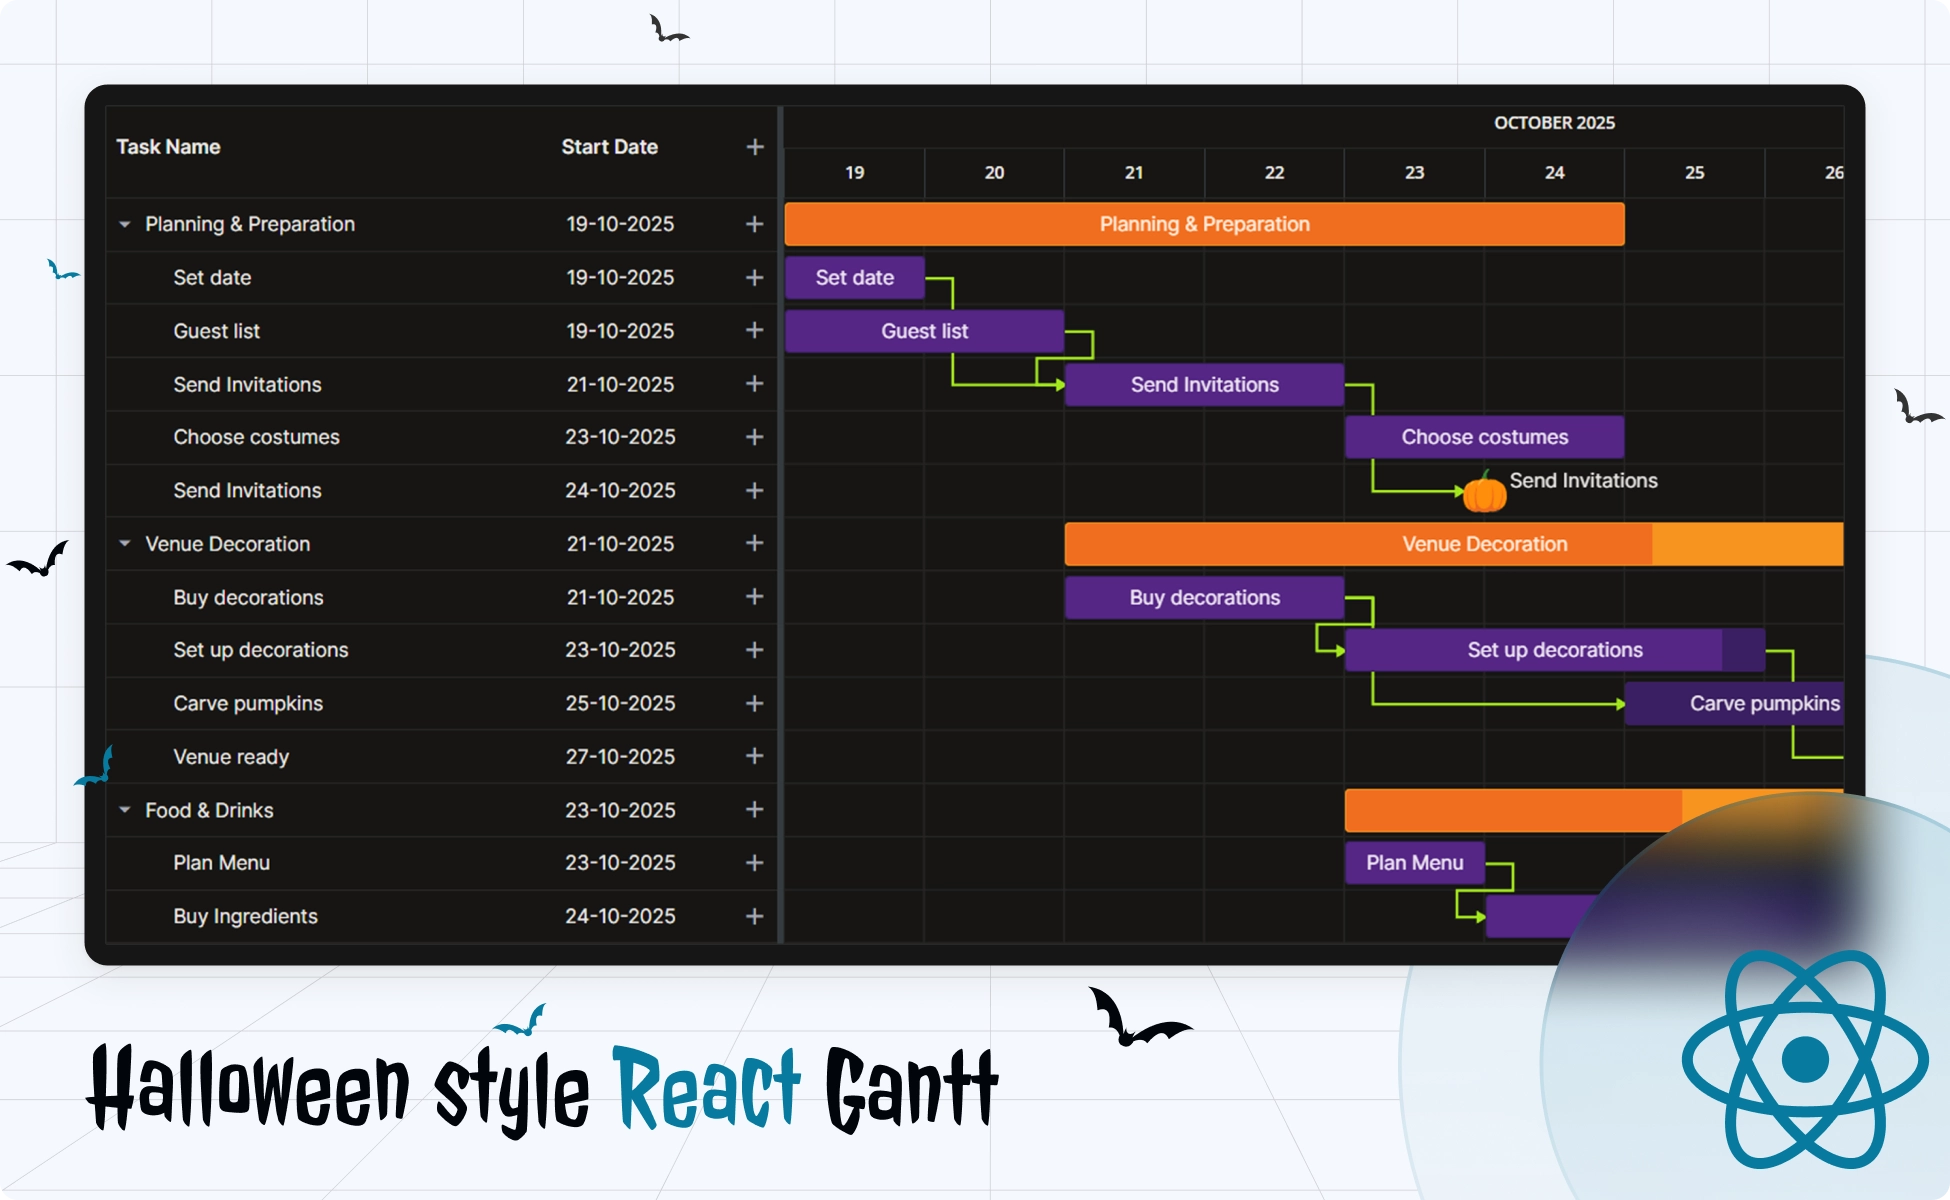The height and width of the screenshot is (1200, 1950).
Task: Click the day 23 timeline header
Action: pyautogui.click(x=1414, y=172)
